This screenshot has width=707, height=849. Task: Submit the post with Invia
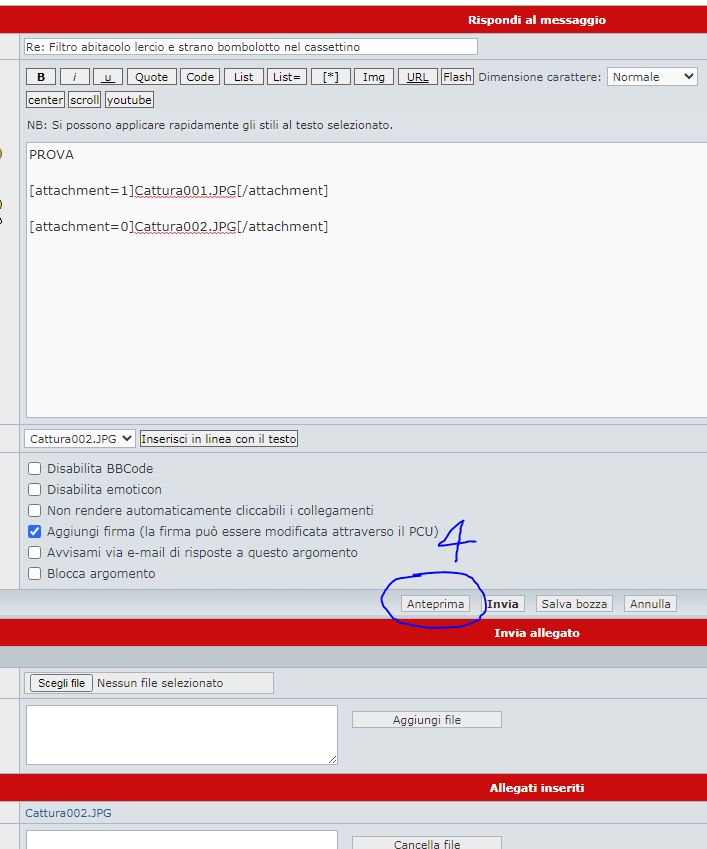pyautogui.click(x=503, y=604)
